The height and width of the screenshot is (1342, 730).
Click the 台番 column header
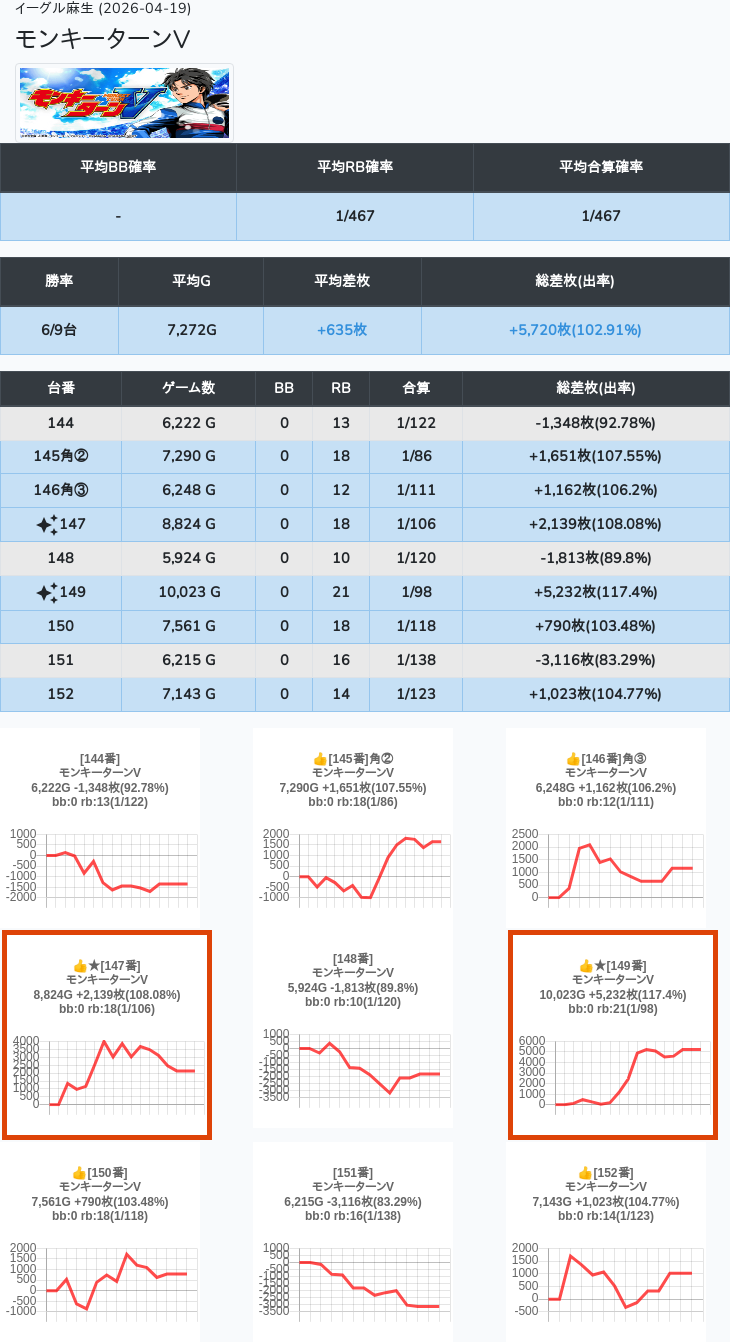coord(61,388)
